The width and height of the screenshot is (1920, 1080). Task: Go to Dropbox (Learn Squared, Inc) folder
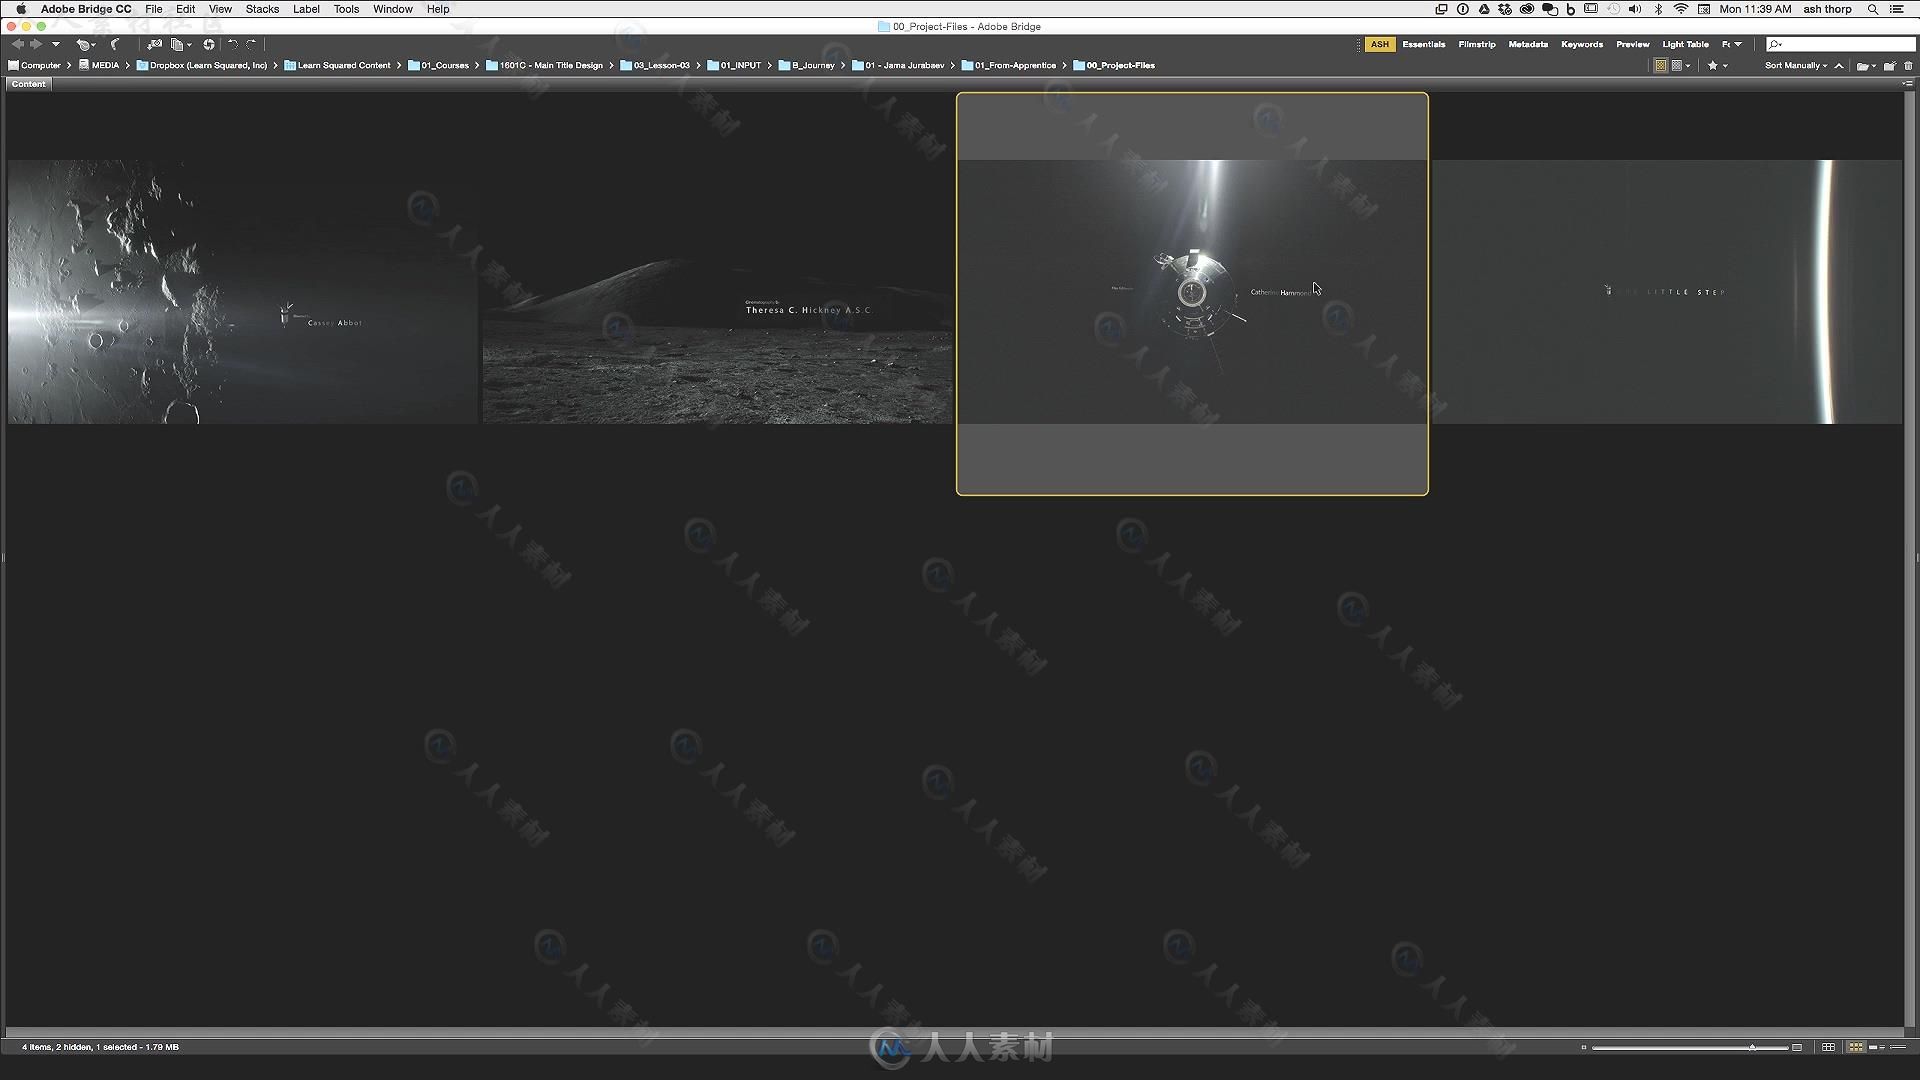pos(202,65)
